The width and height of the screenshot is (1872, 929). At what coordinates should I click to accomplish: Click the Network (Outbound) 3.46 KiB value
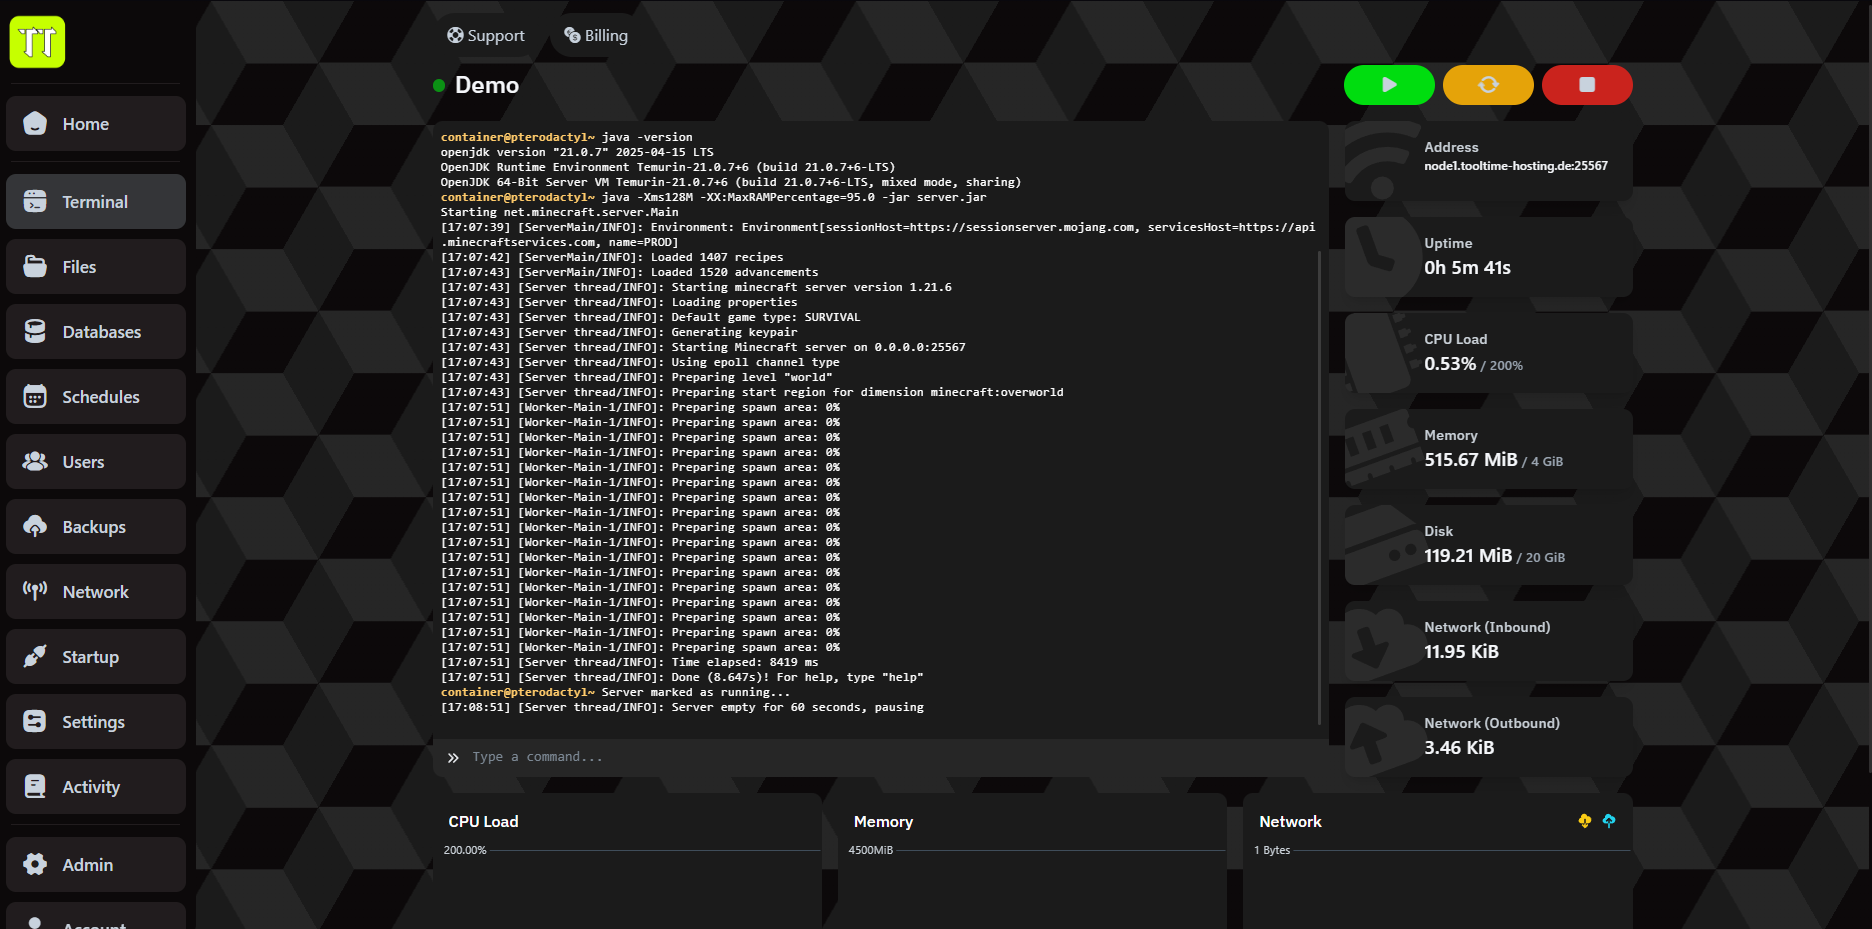tap(1459, 748)
